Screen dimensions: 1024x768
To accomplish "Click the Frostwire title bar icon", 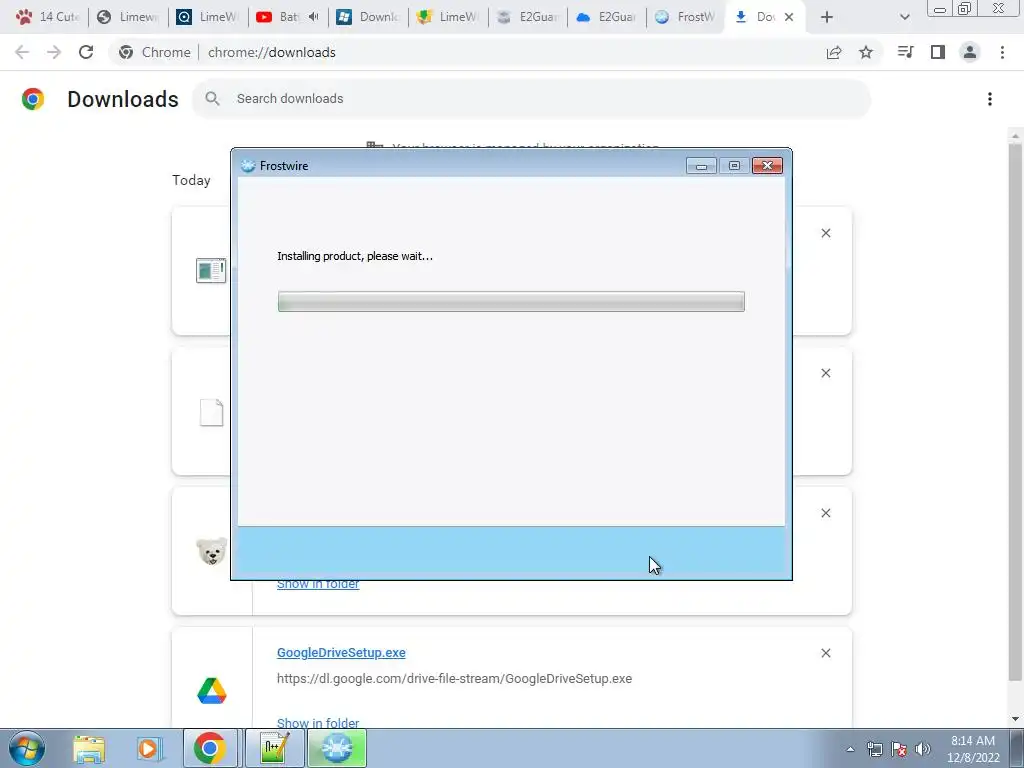I will [x=248, y=166].
